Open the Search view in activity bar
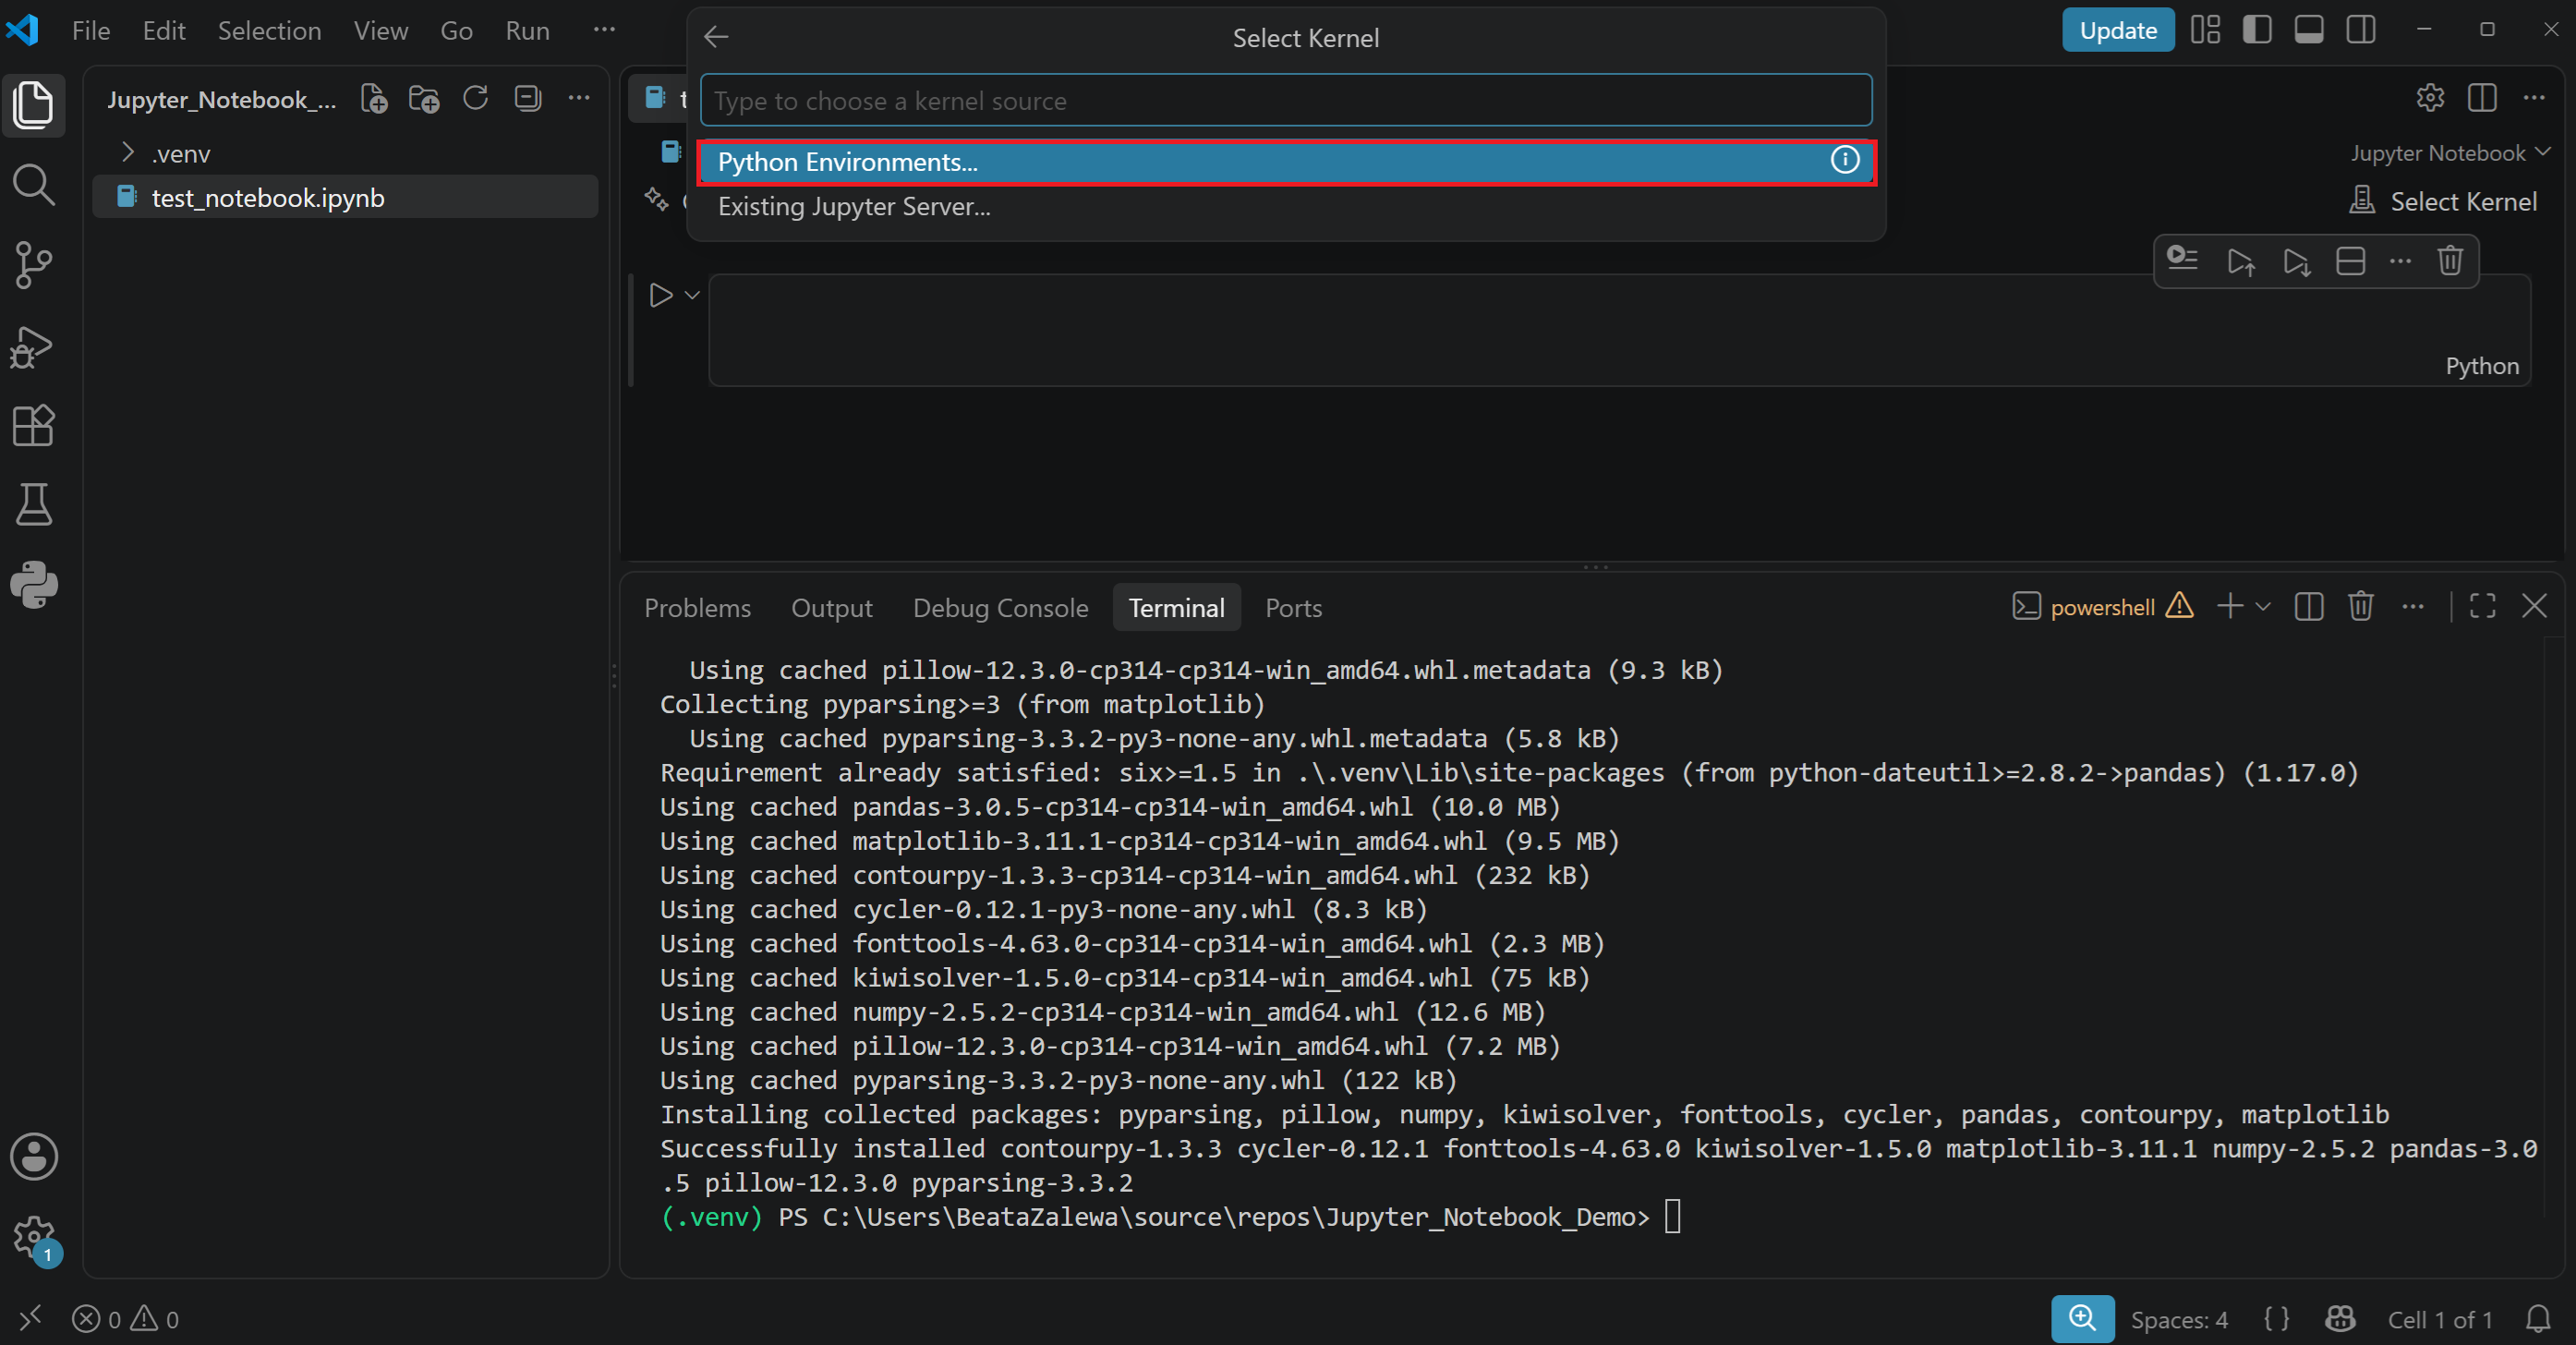 (x=33, y=185)
